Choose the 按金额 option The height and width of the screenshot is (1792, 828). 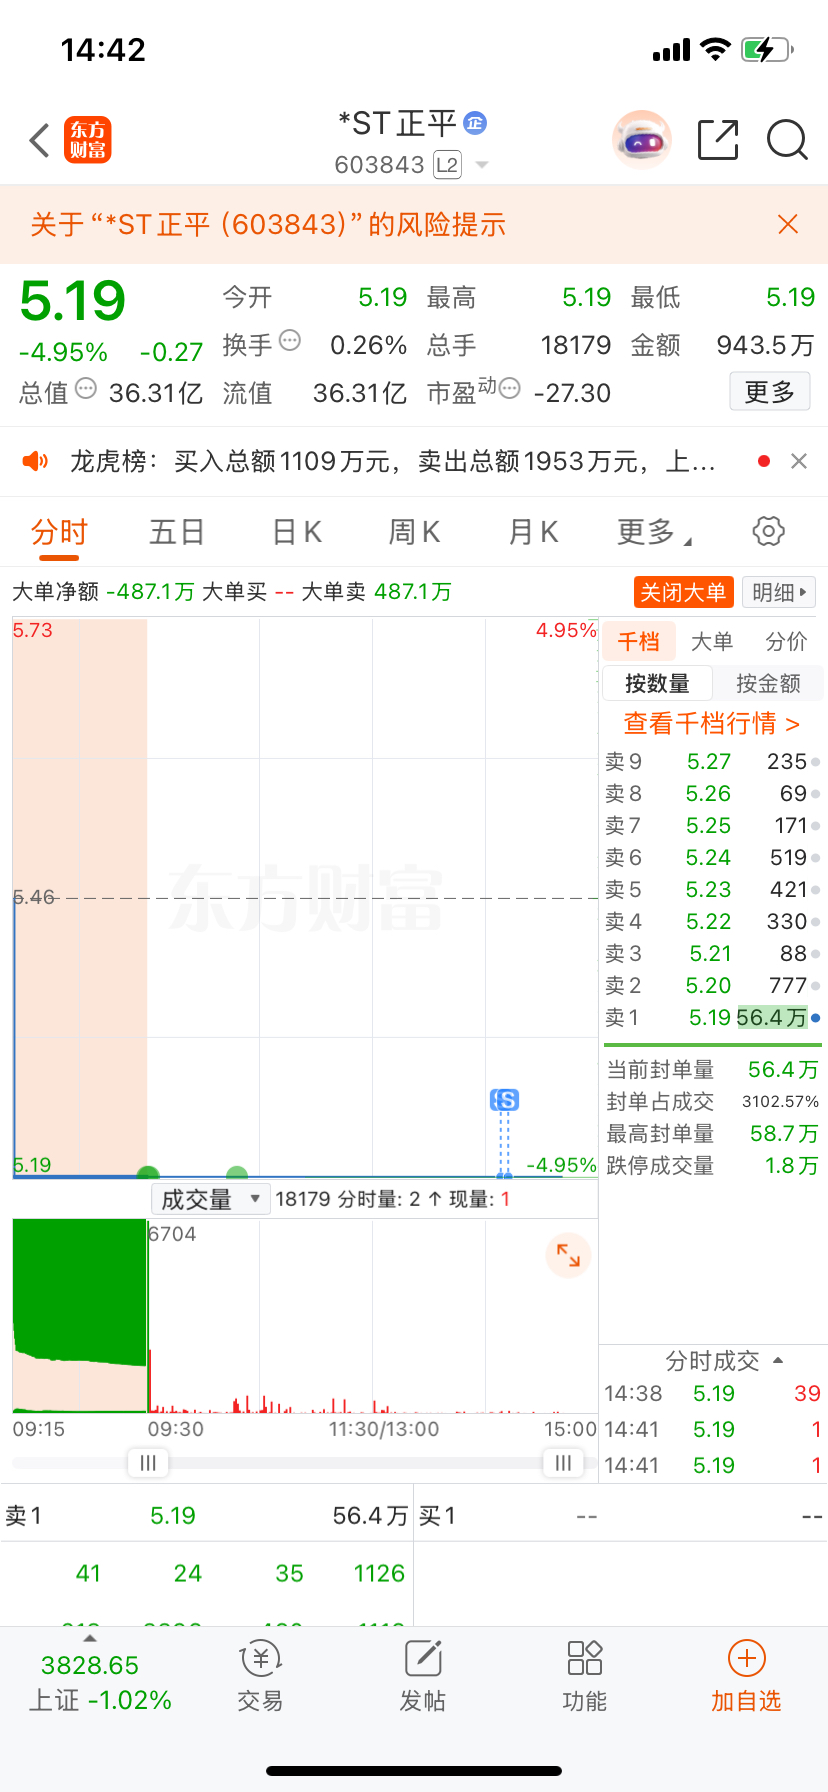coord(768,683)
